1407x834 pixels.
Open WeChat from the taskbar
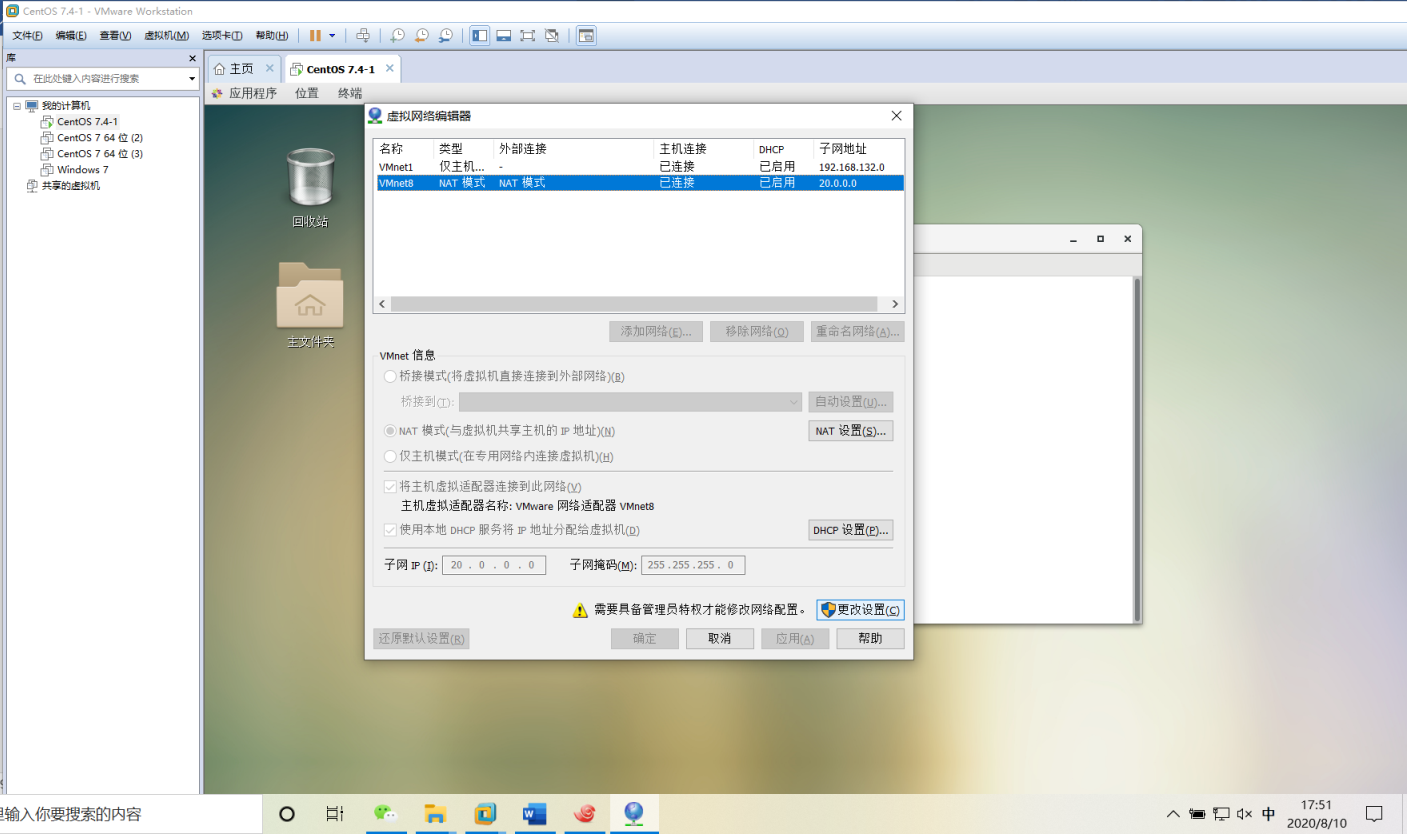point(384,814)
